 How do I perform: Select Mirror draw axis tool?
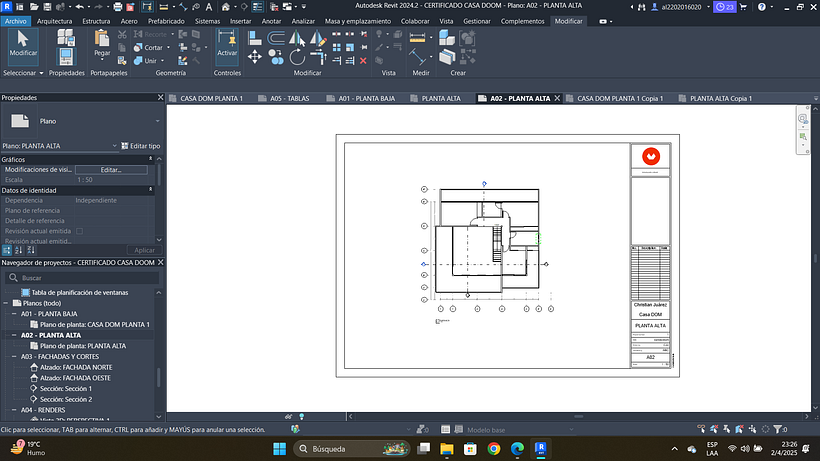tap(318, 38)
